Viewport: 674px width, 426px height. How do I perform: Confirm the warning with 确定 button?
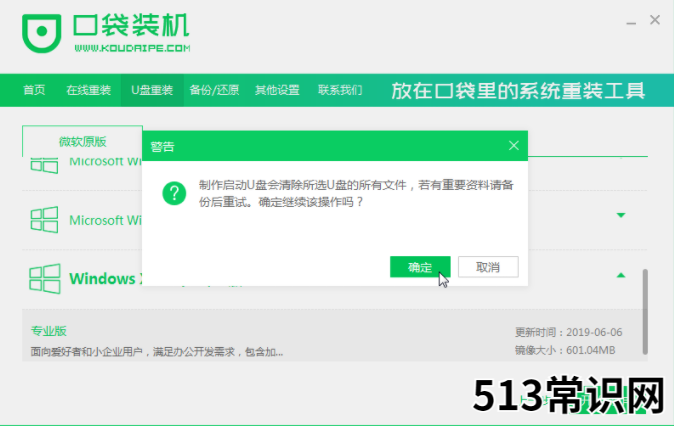click(420, 267)
